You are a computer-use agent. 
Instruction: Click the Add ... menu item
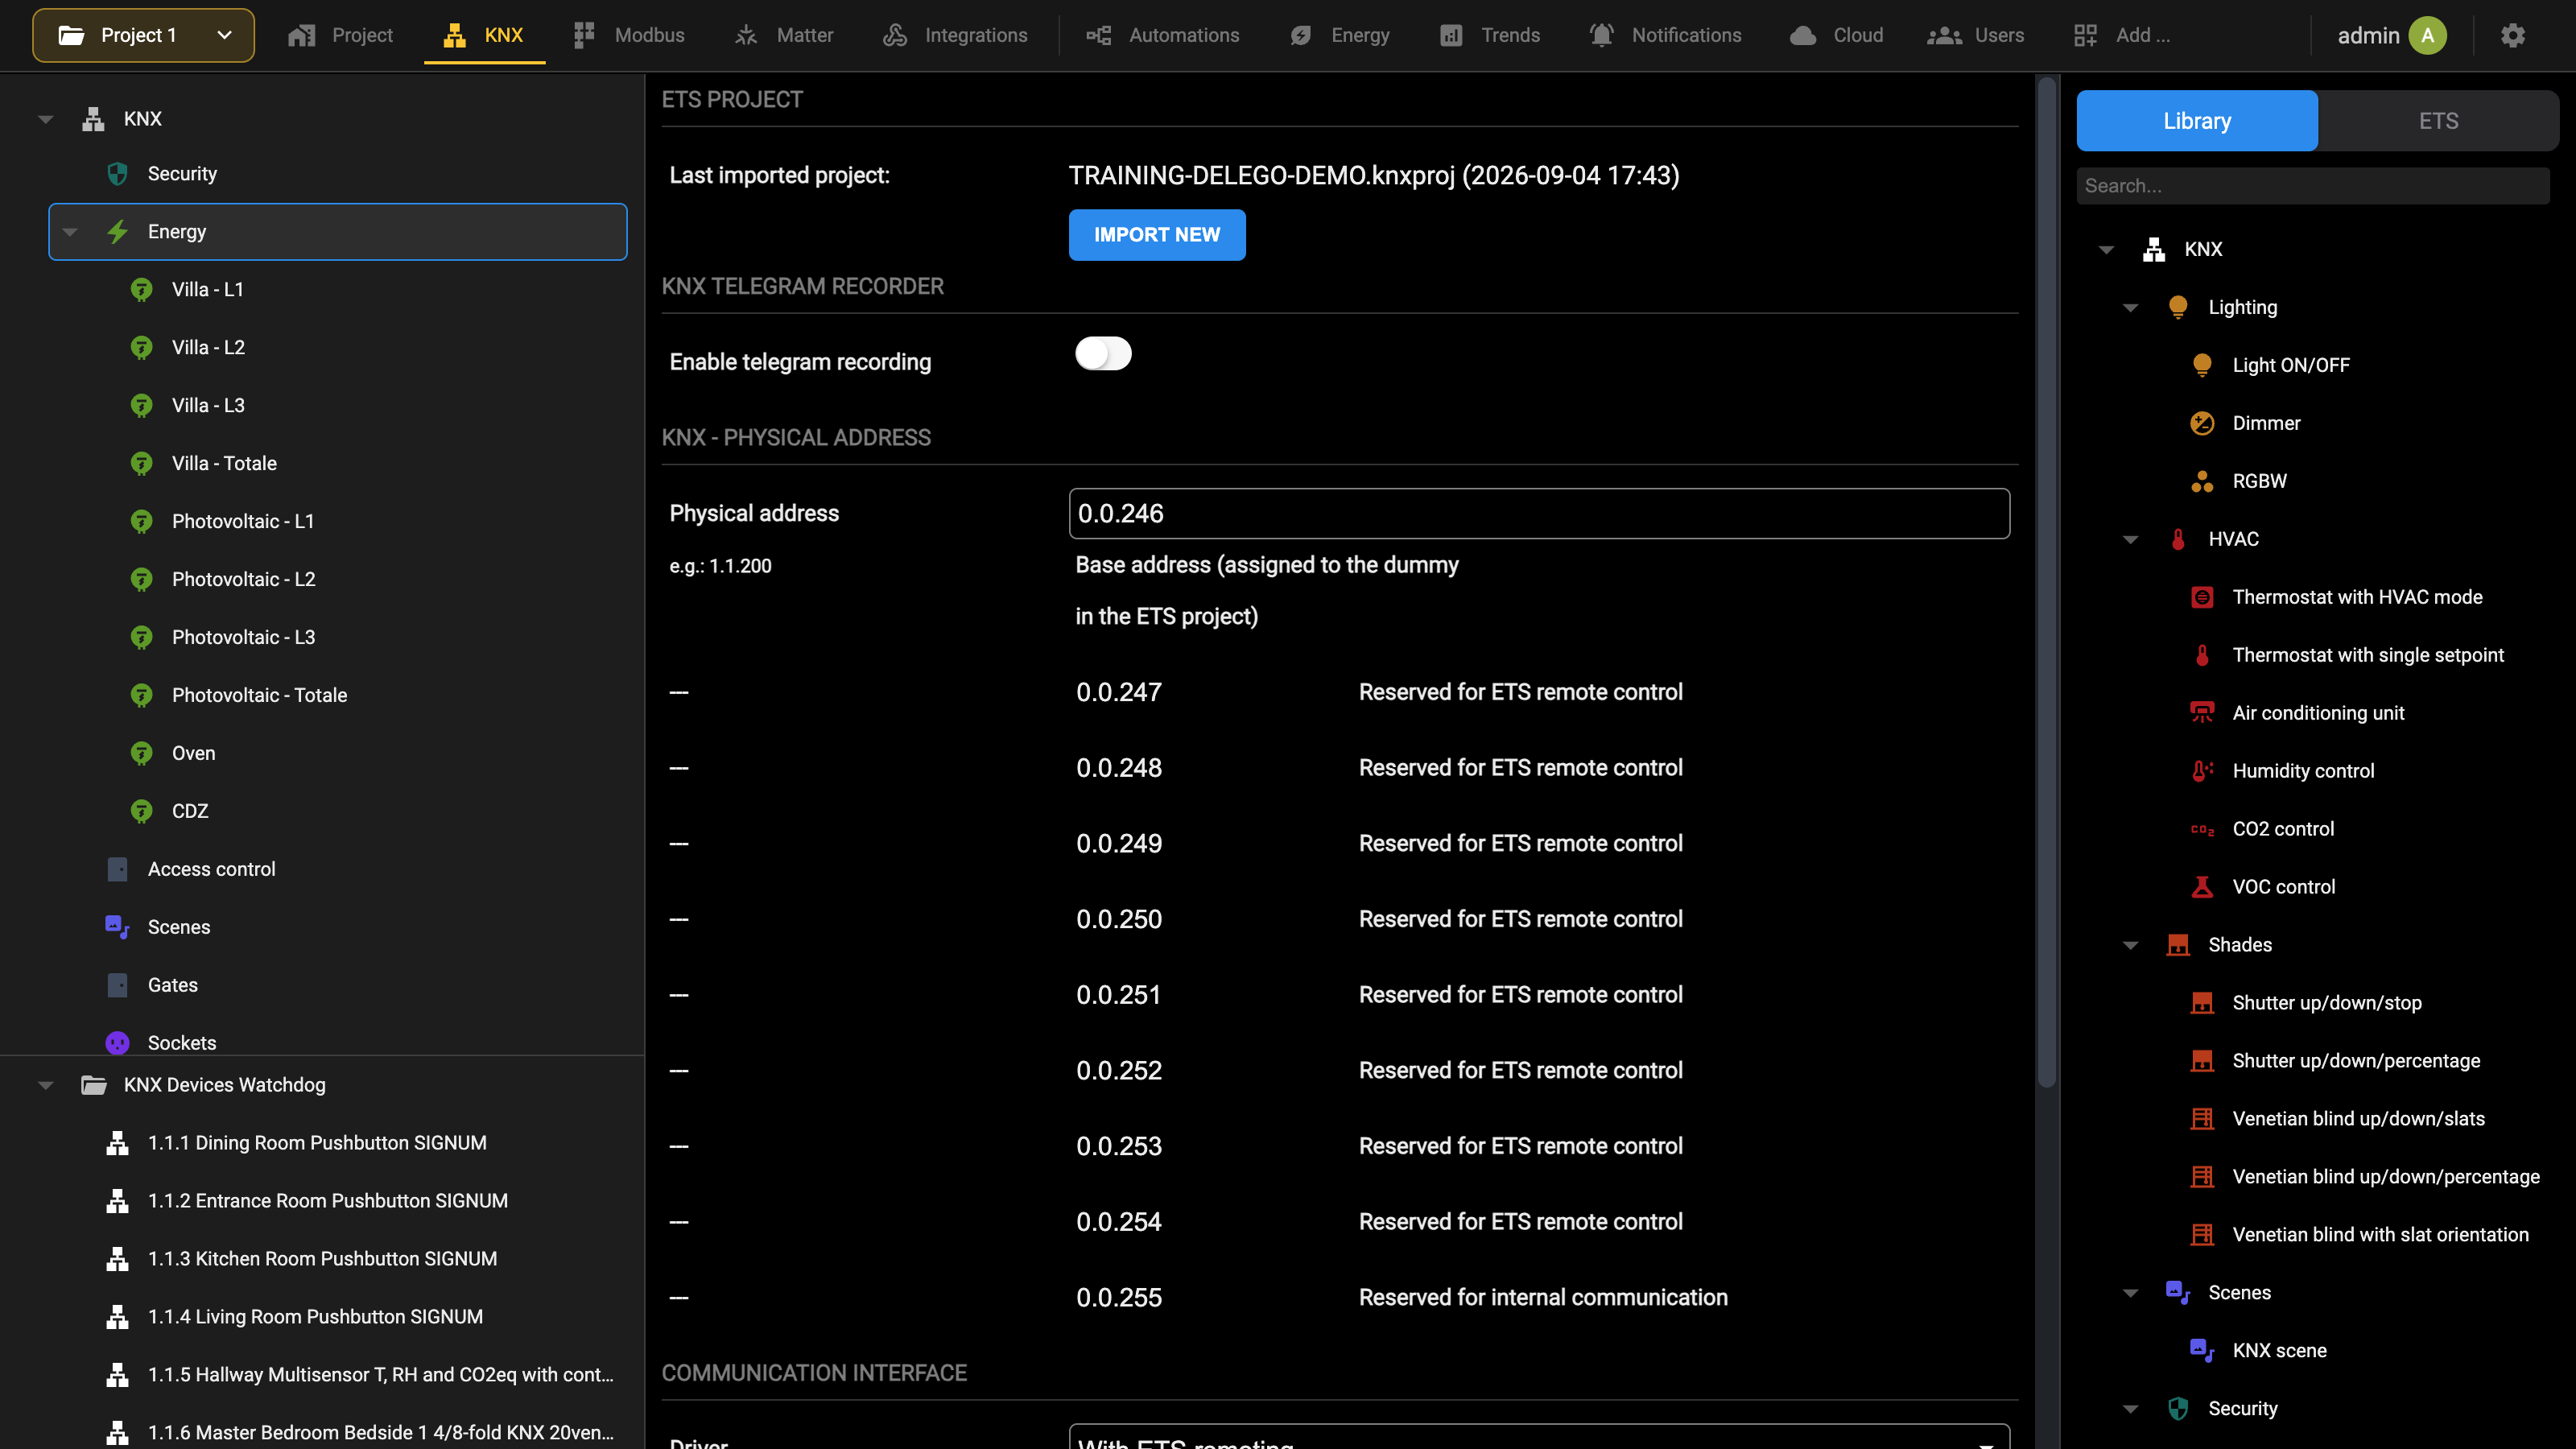point(2121,36)
